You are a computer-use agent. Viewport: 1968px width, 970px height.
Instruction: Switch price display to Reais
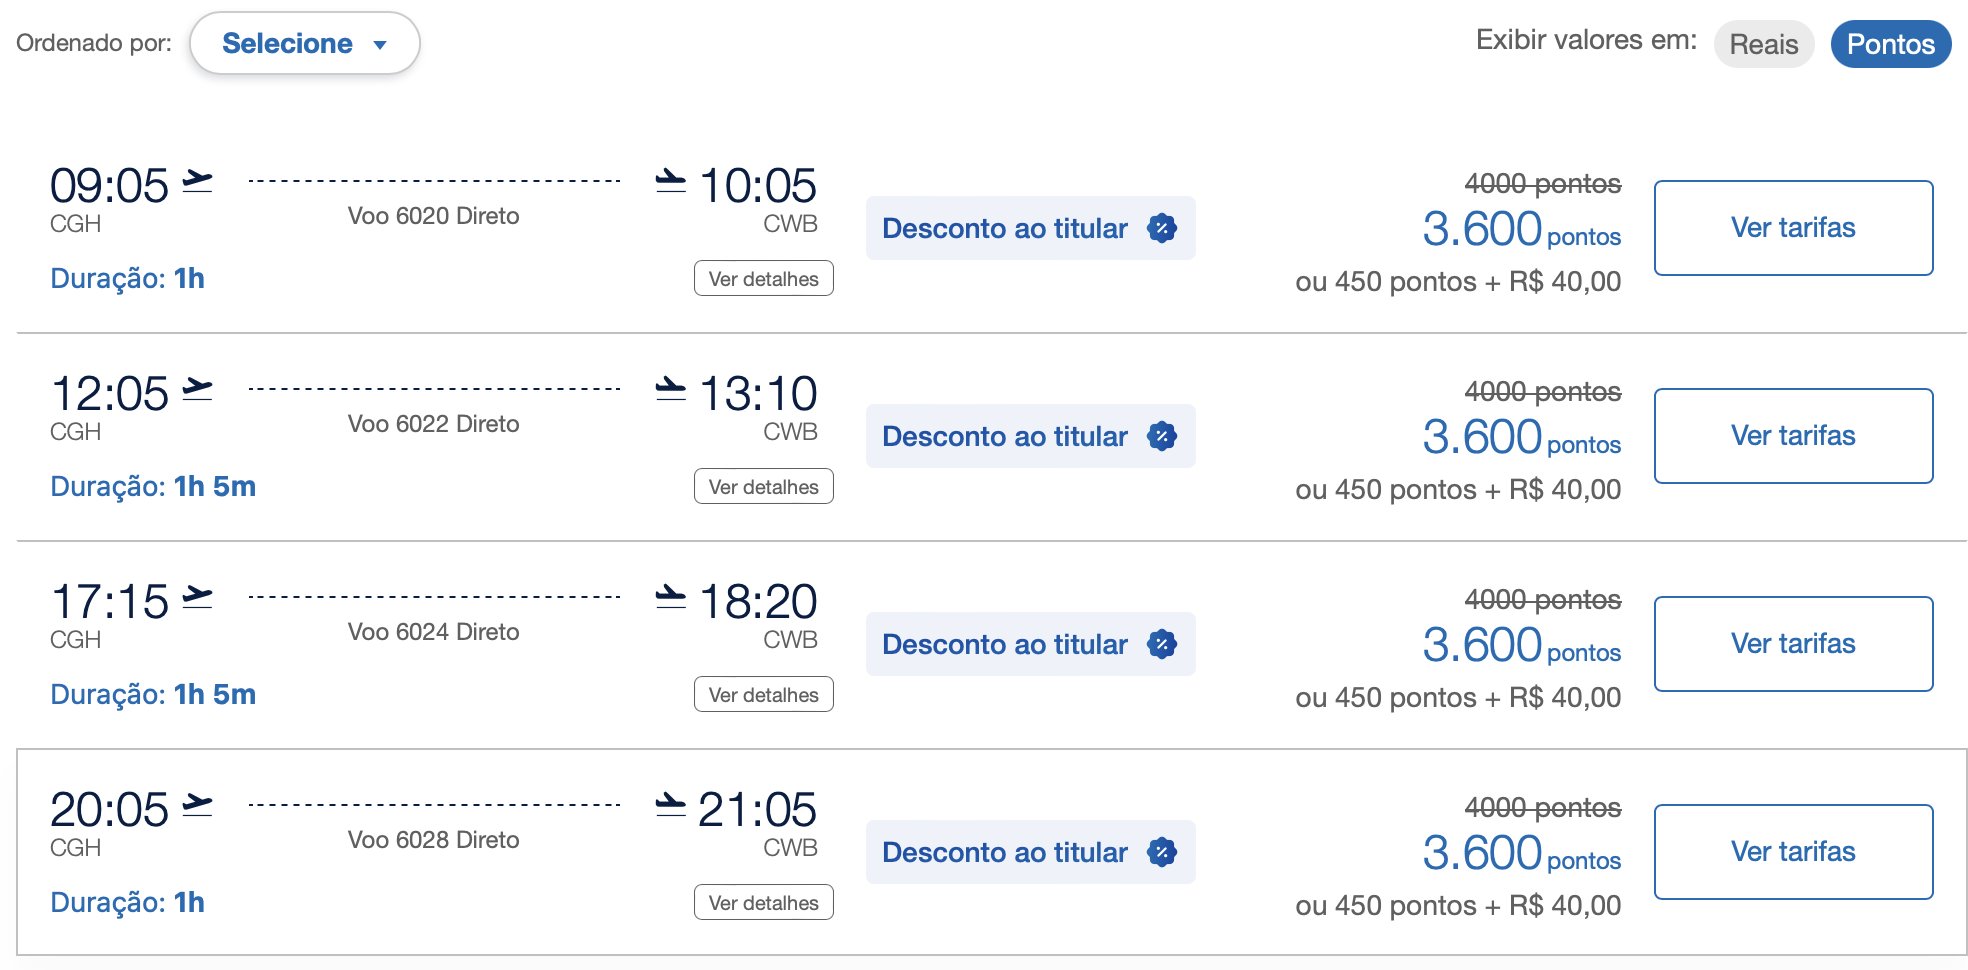coord(1764,44)
